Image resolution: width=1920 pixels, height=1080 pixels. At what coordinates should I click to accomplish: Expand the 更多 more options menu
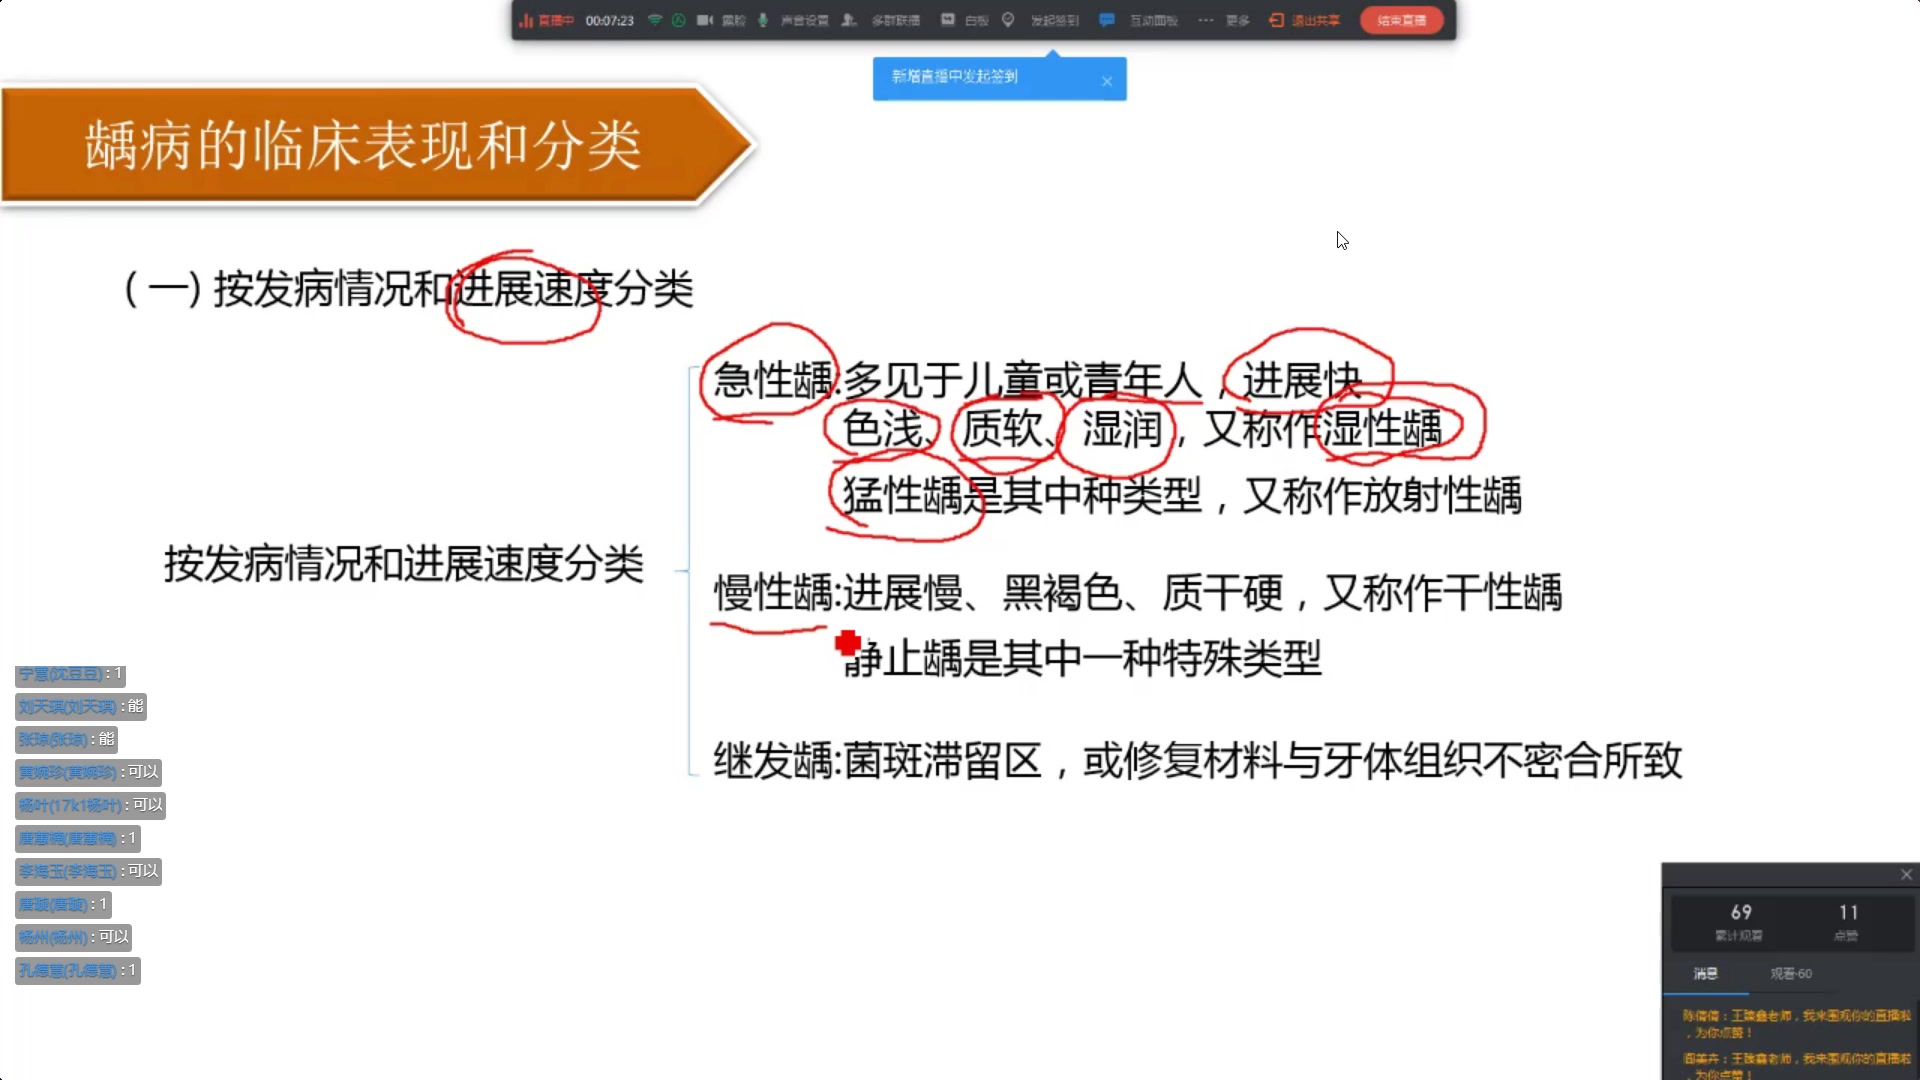point(1224,20)
